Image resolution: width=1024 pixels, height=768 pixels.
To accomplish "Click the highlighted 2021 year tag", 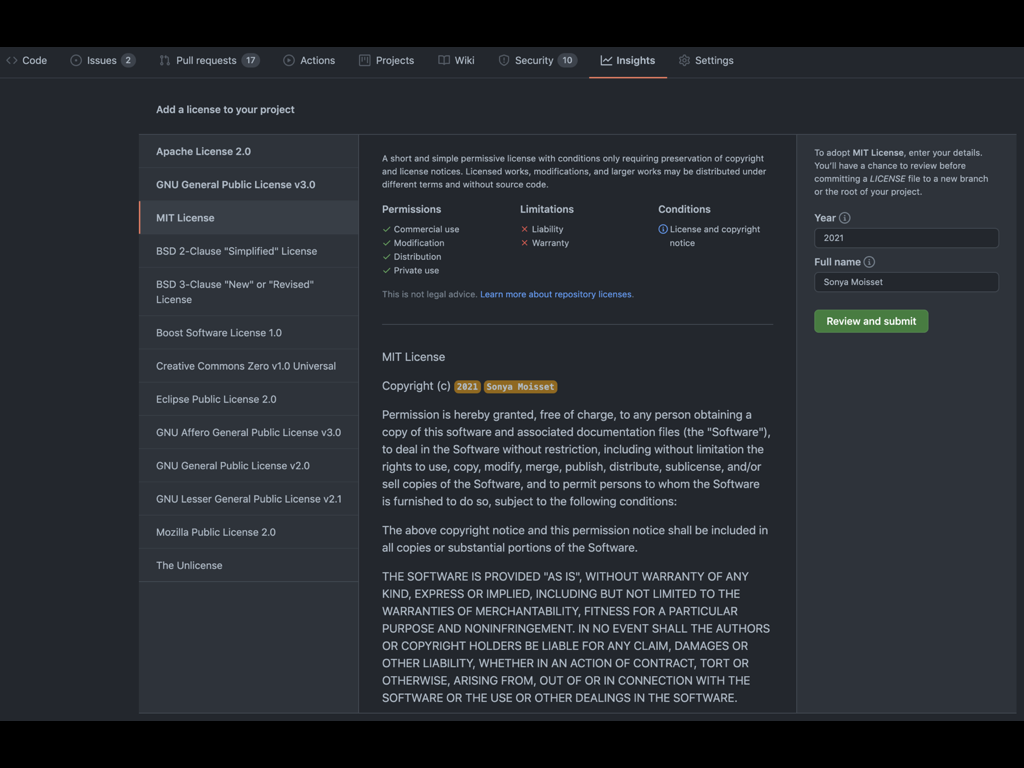I will 467,387.
